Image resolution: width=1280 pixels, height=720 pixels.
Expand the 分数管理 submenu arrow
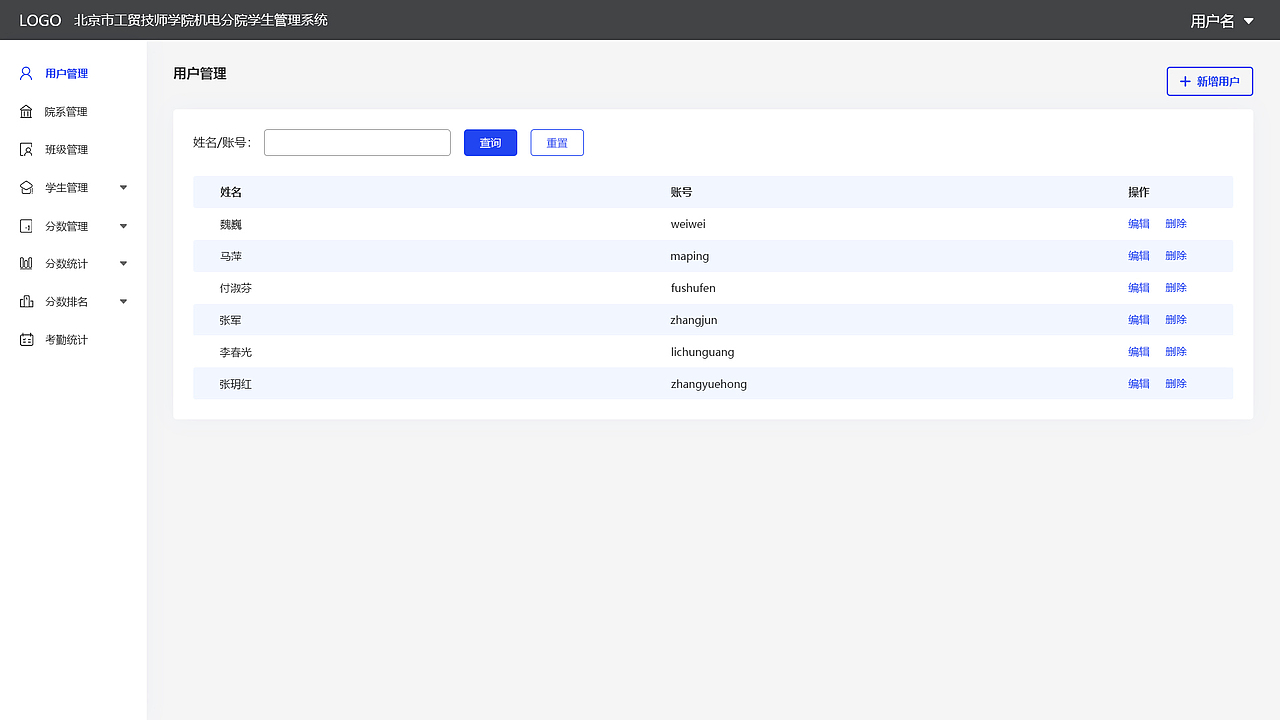tap(124, 226)
